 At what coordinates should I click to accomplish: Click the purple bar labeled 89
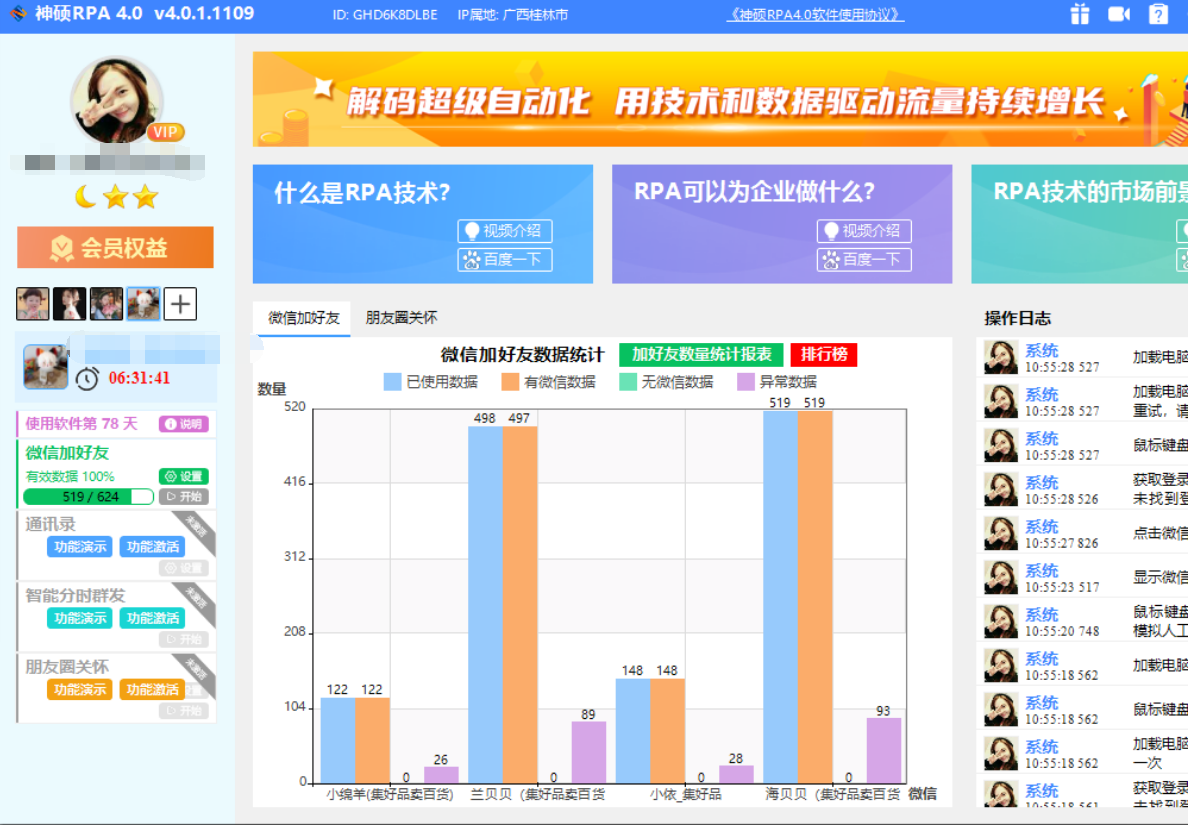point(588,751)
